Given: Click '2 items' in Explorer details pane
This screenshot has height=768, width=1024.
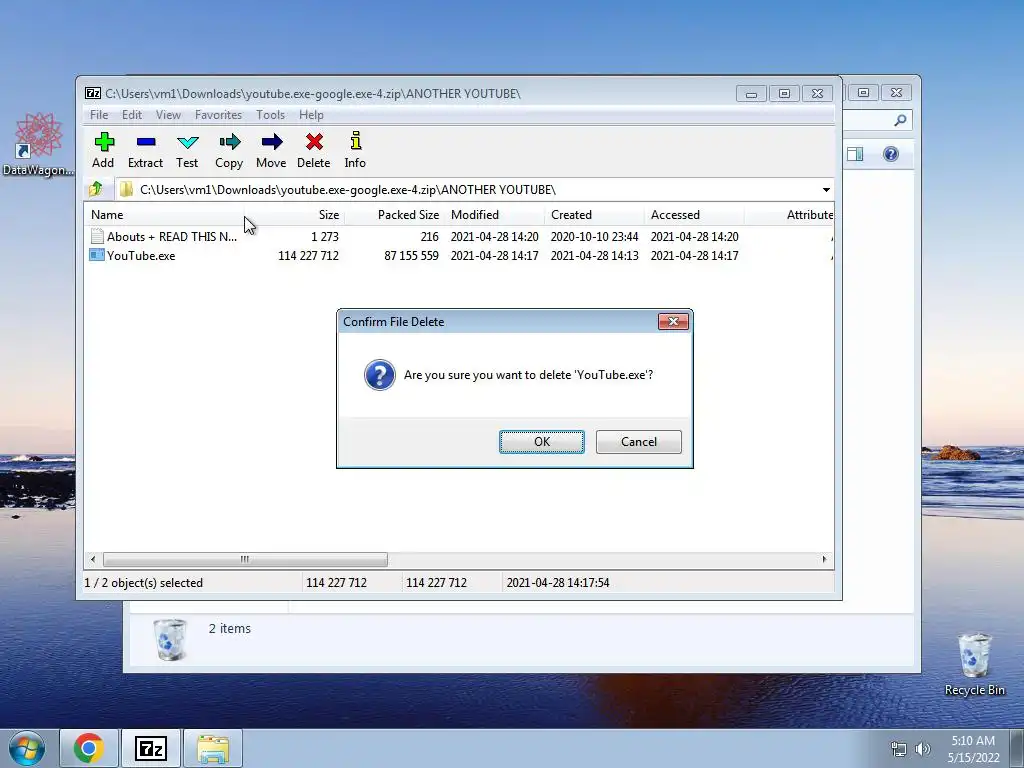Looking at the screenshot, I should (x=230, y=628).
